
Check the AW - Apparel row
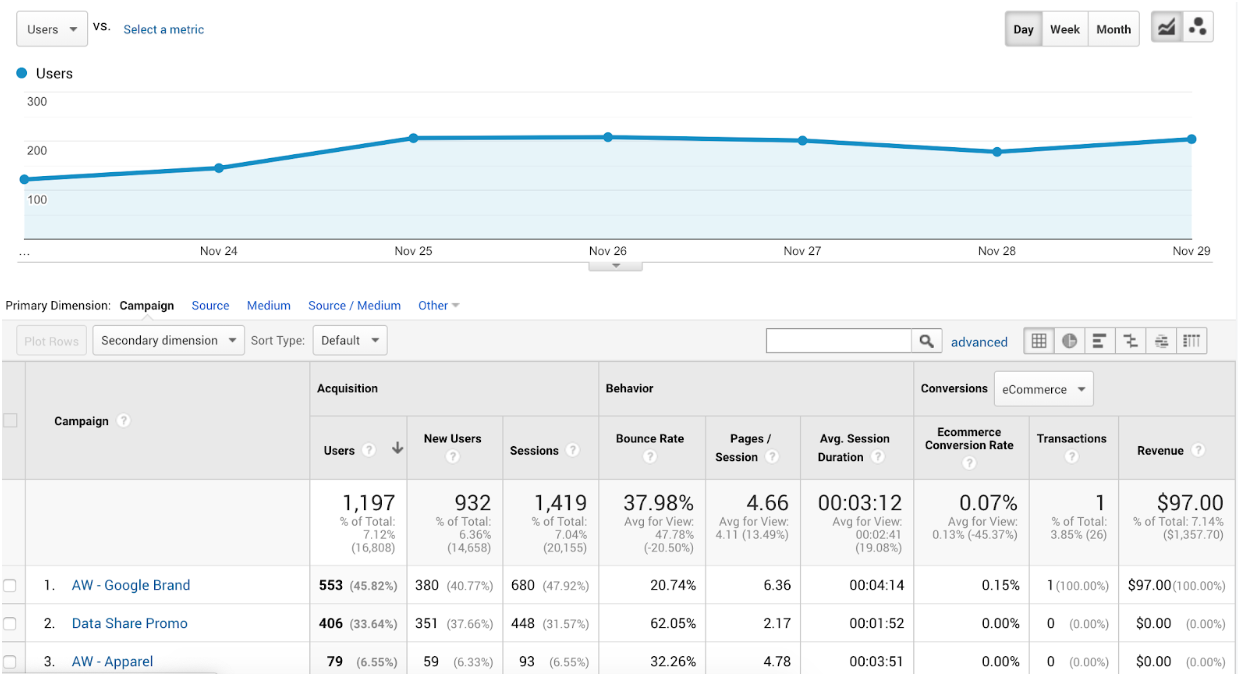click(10, 662)
